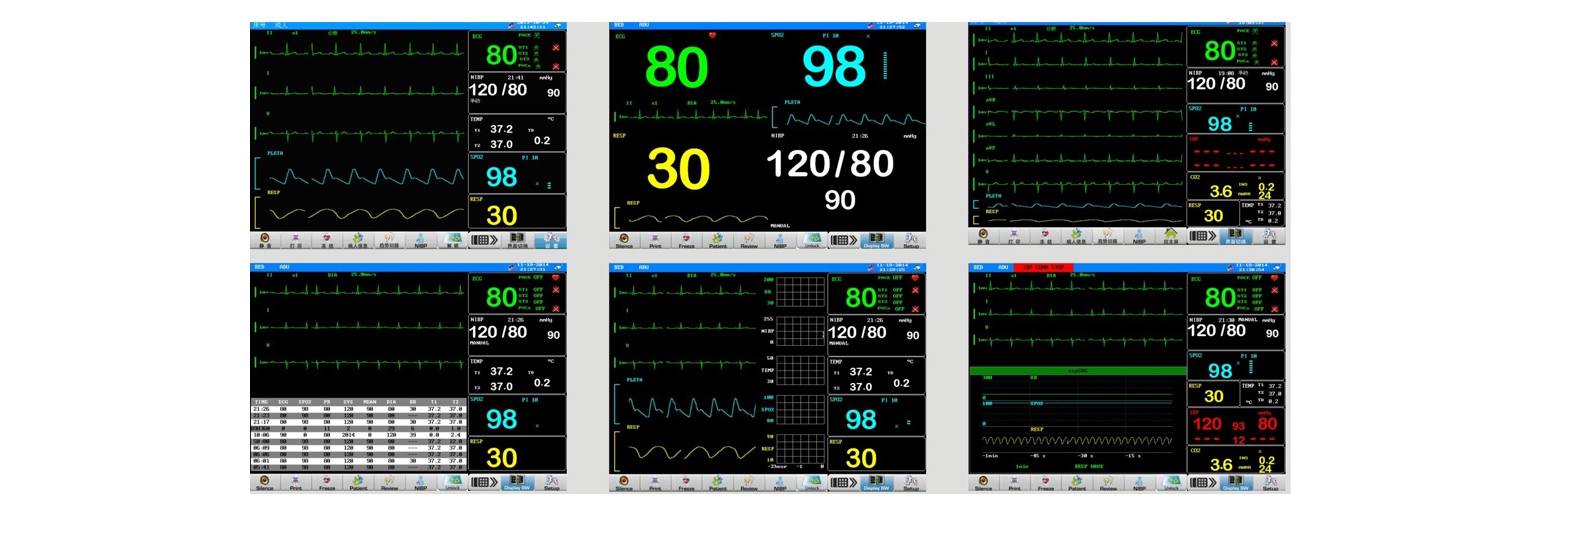This screenshot has width=1591, height=535.
Task: Click Display SW on the oxyCRG screen
Action: pyautogui.click(x=1235, y=483)
